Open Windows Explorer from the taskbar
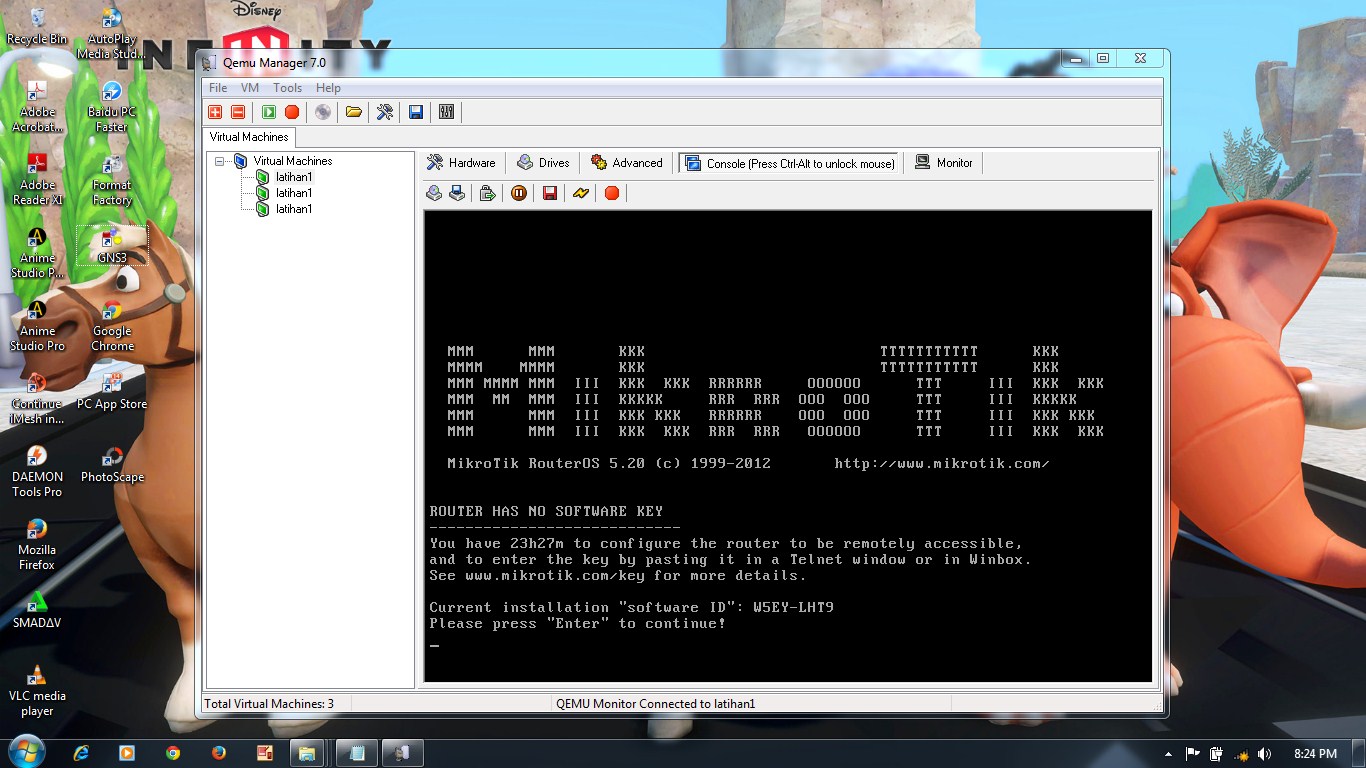The height and width of the screenshot is (768, 1366). pos(309,753)
